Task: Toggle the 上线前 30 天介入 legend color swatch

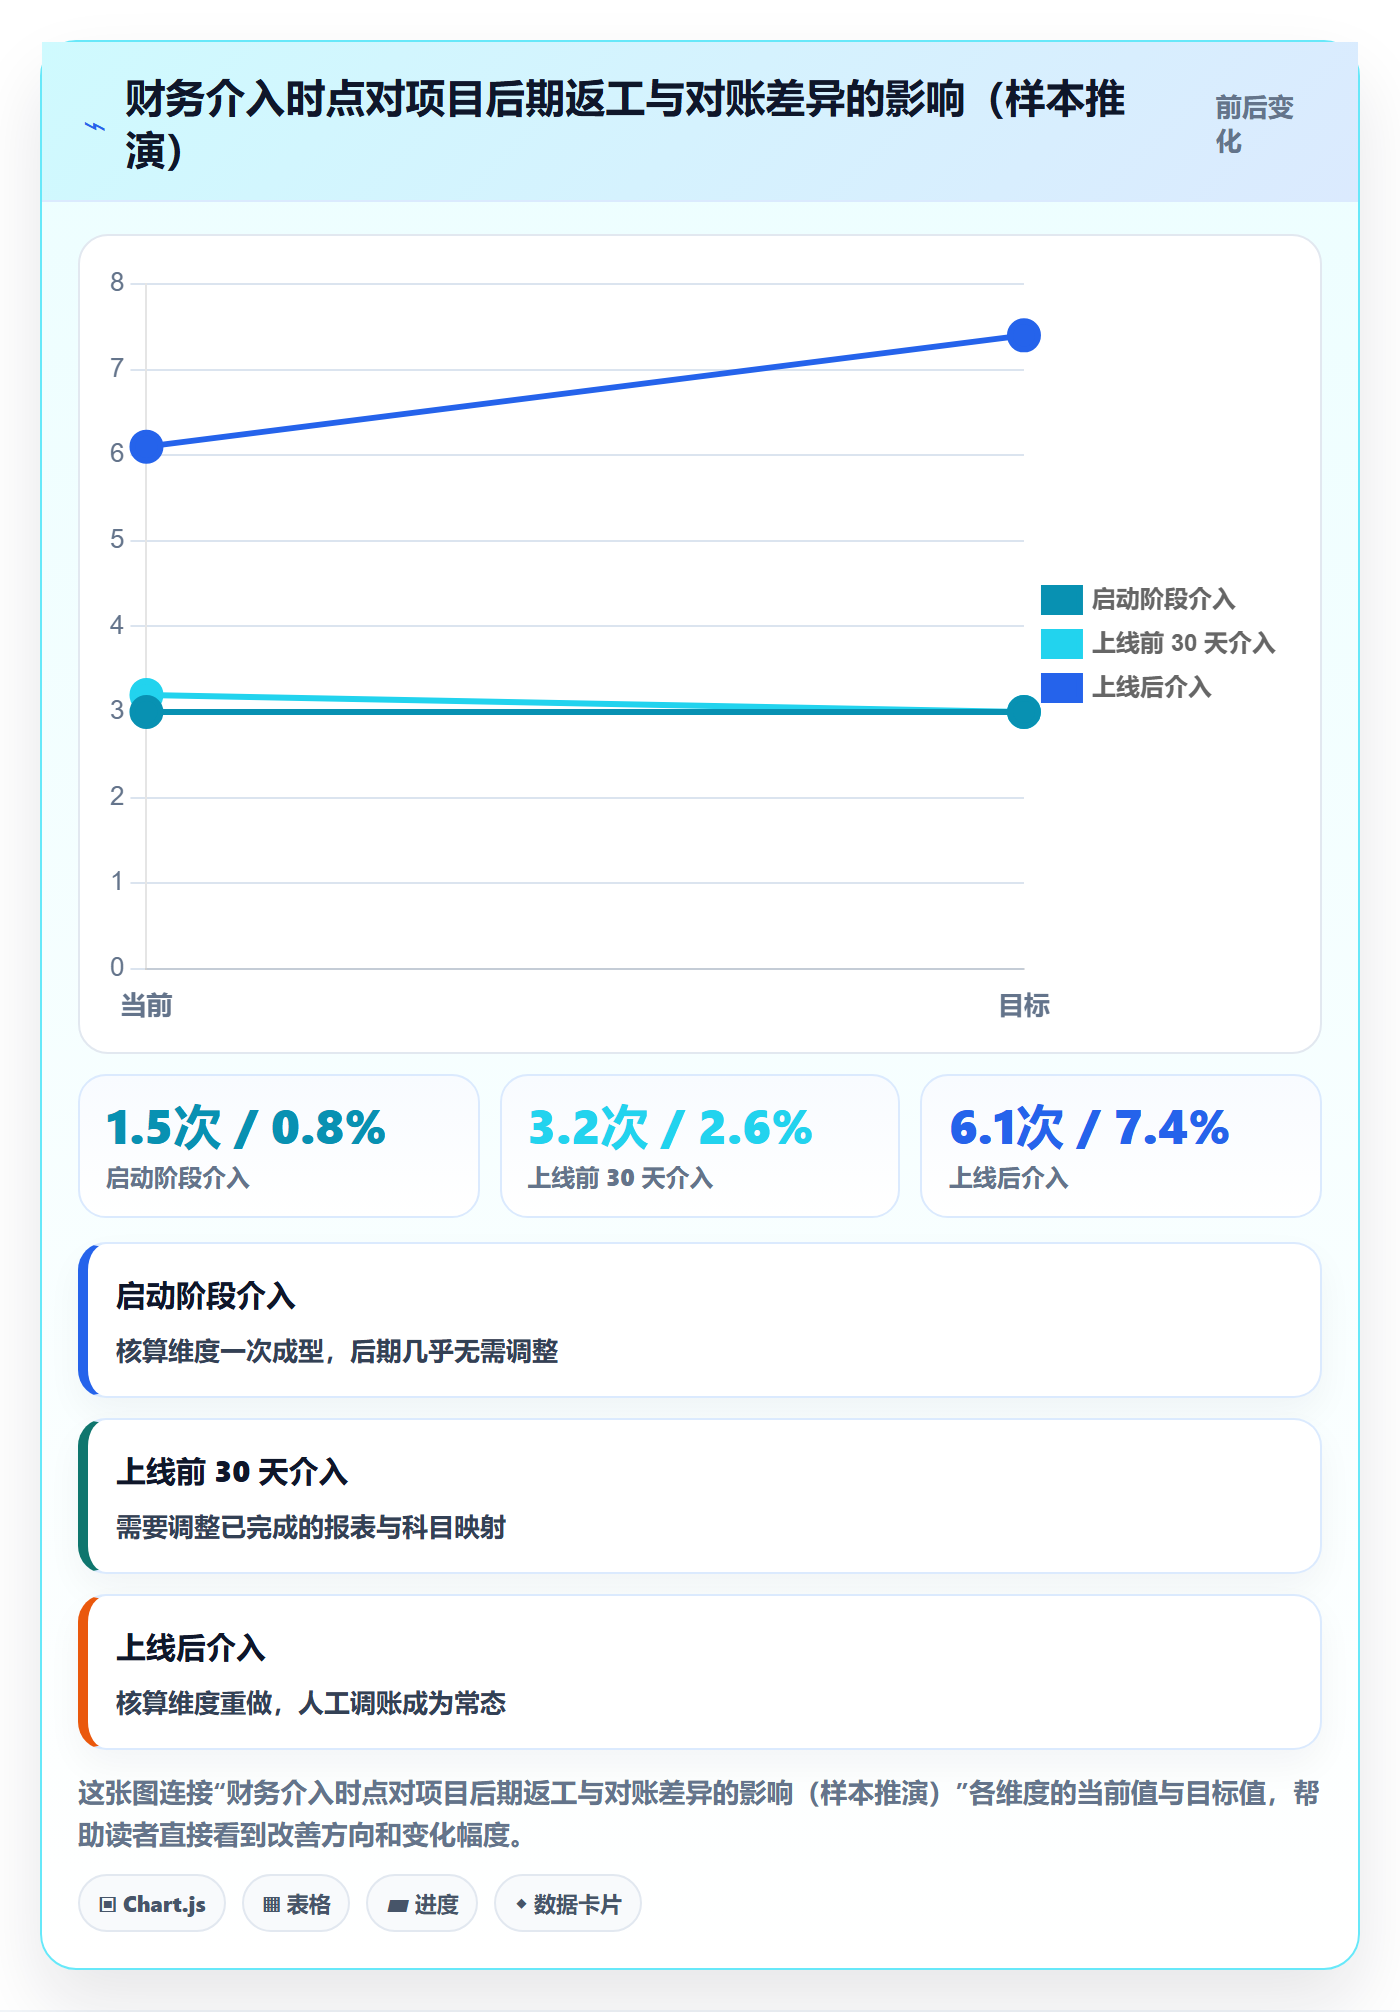Action: [x=1061, y=644]
